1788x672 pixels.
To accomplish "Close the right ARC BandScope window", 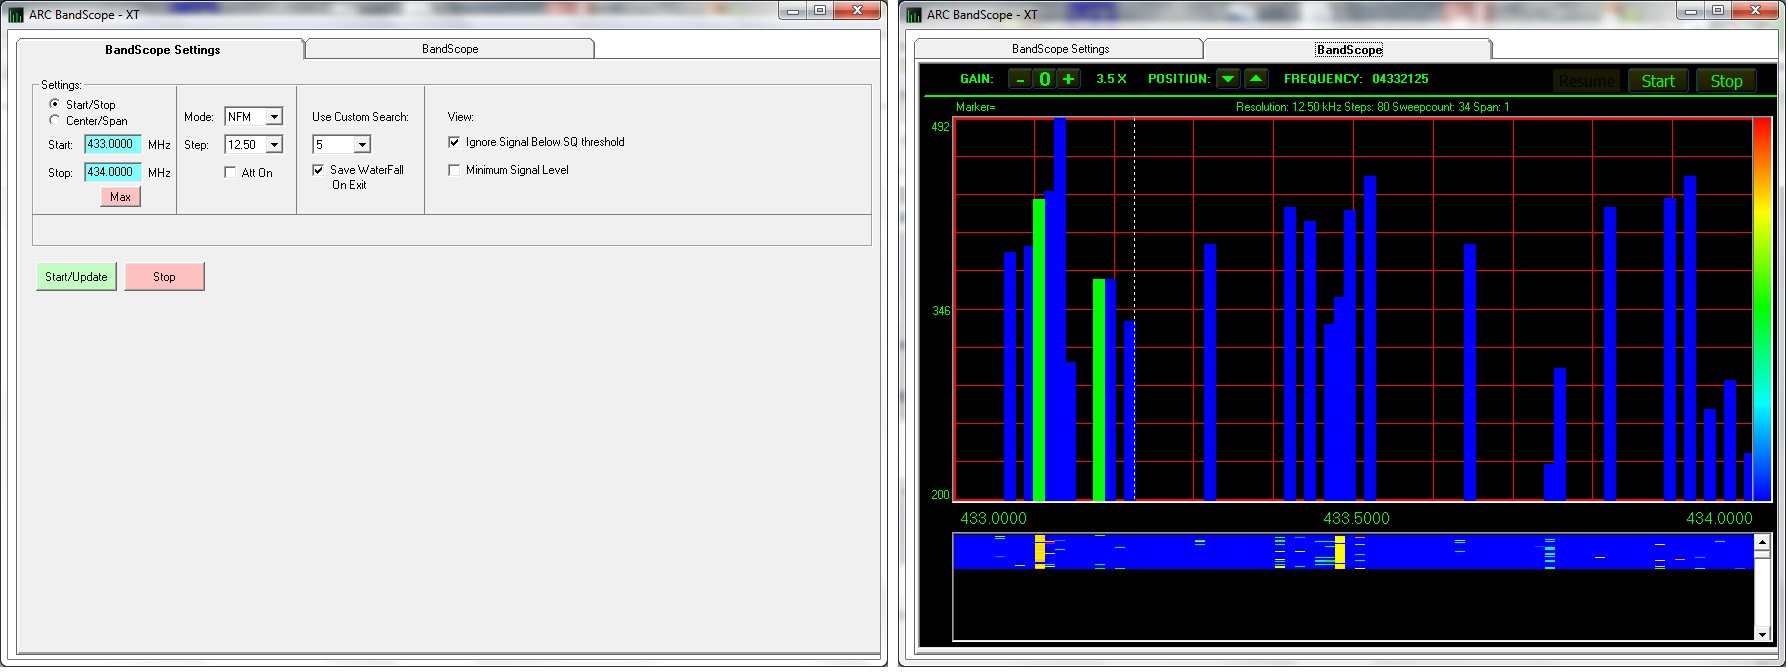I will point(1755,11).
